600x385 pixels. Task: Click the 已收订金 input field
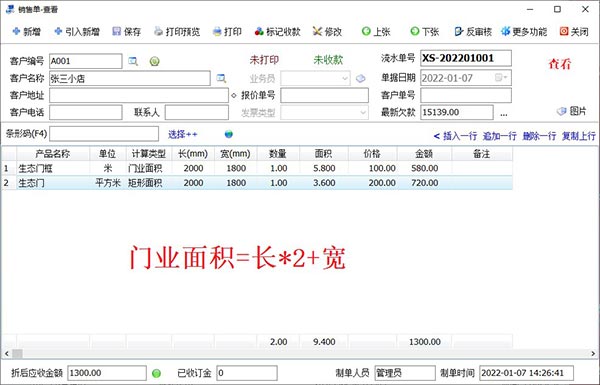pyautogui.click(x=247, y=373)
